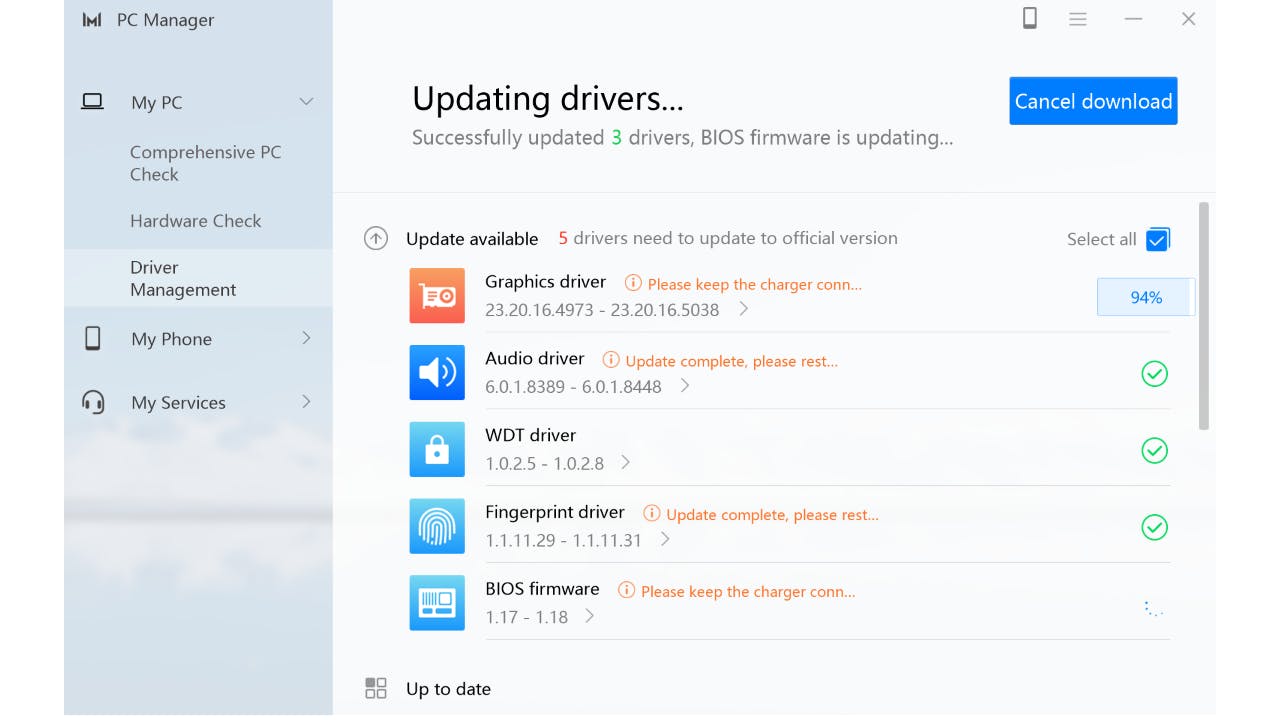Click the Audio driver green completion checkmark

(1155, 373)
